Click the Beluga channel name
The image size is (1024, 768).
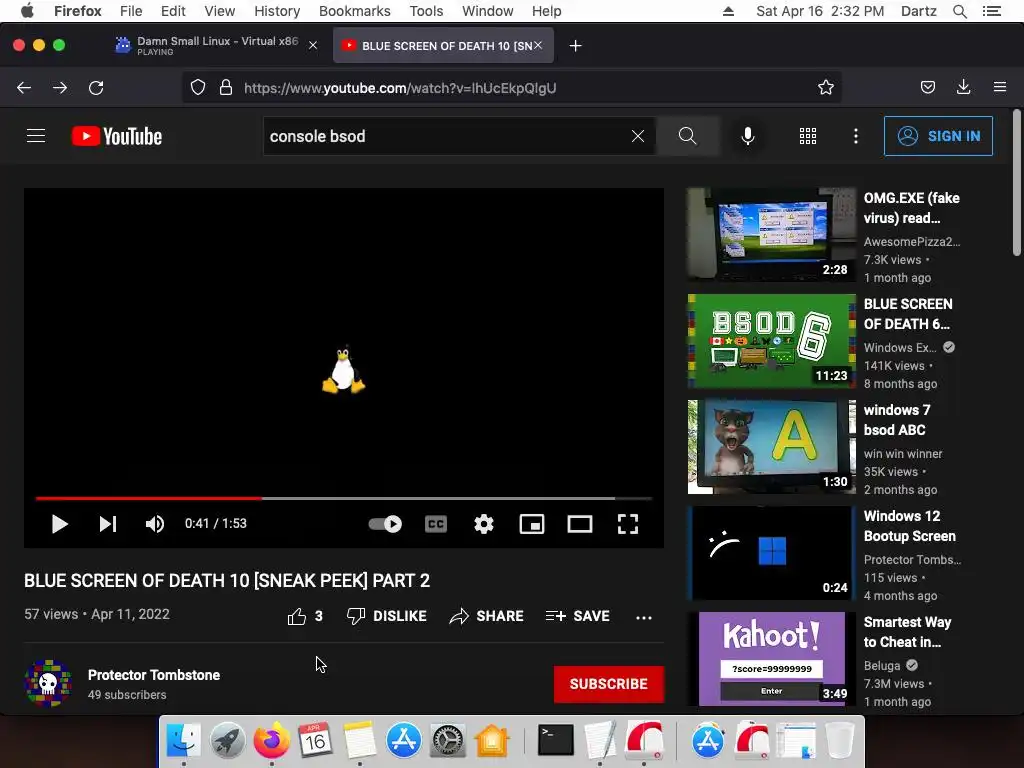pyautogui.click(x=882, y=665)
